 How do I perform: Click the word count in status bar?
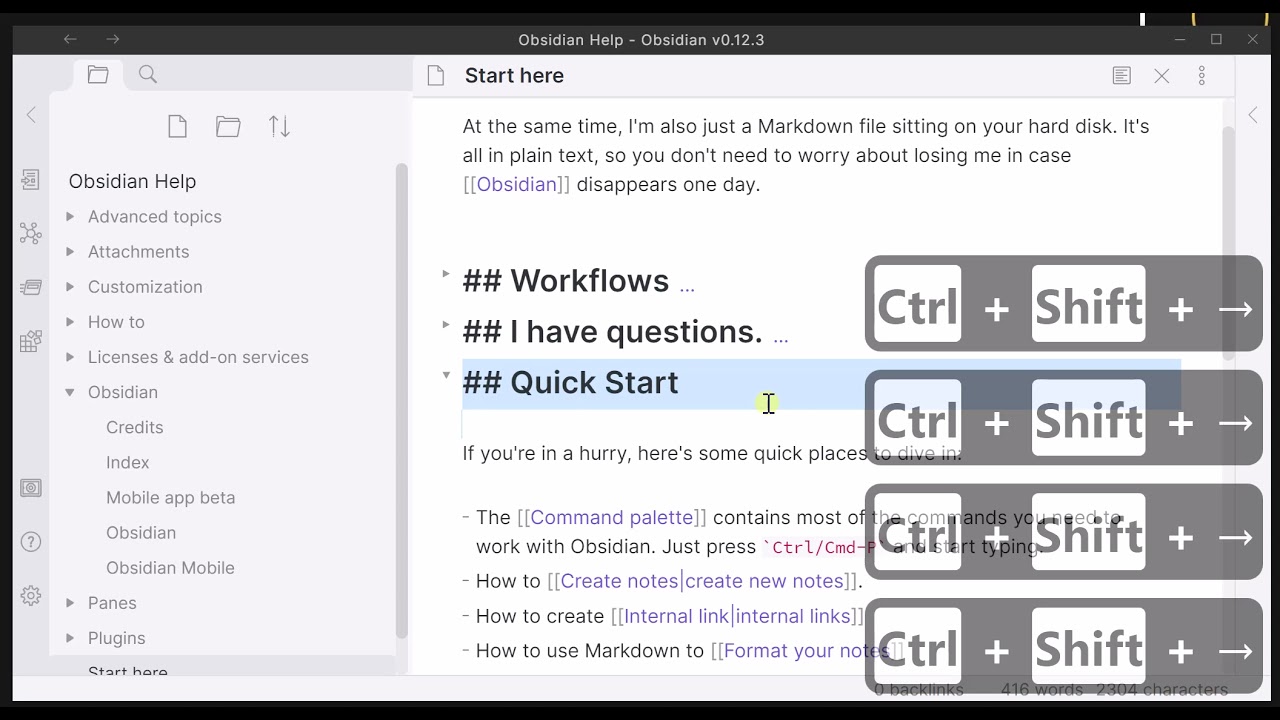click(x=1041, y=689)
